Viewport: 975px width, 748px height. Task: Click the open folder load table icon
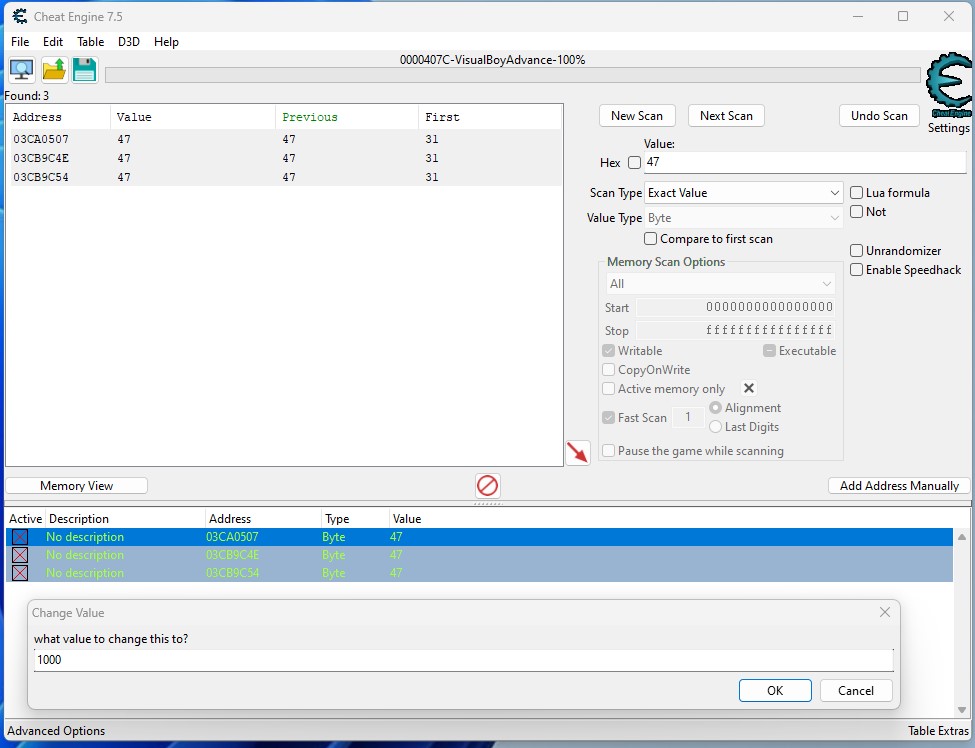coord(54,70)
